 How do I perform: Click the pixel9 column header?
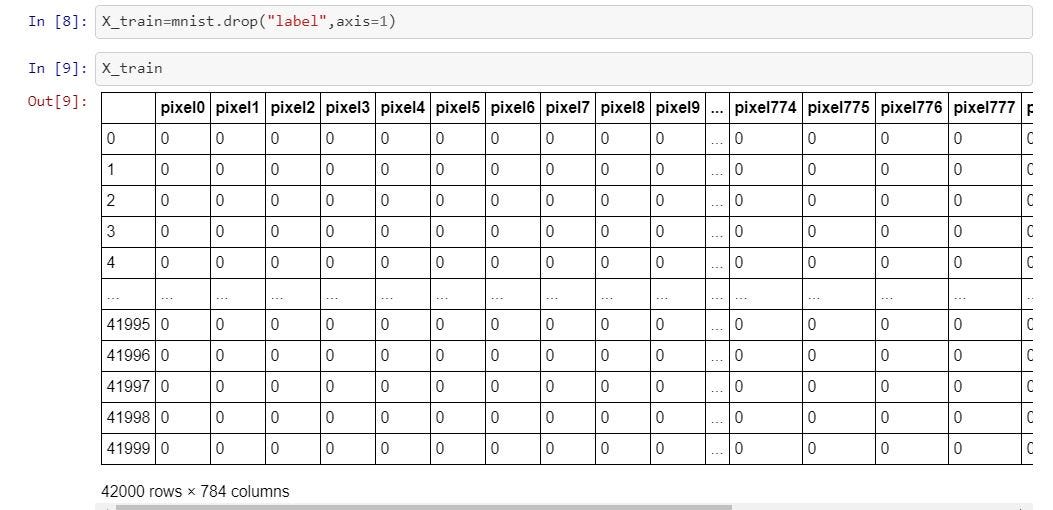tap(677, 107)
